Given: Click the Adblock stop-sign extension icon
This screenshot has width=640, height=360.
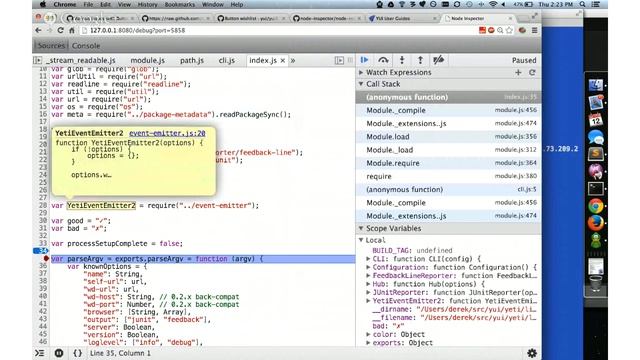Looking at the screenshot, I should point(491,30).
